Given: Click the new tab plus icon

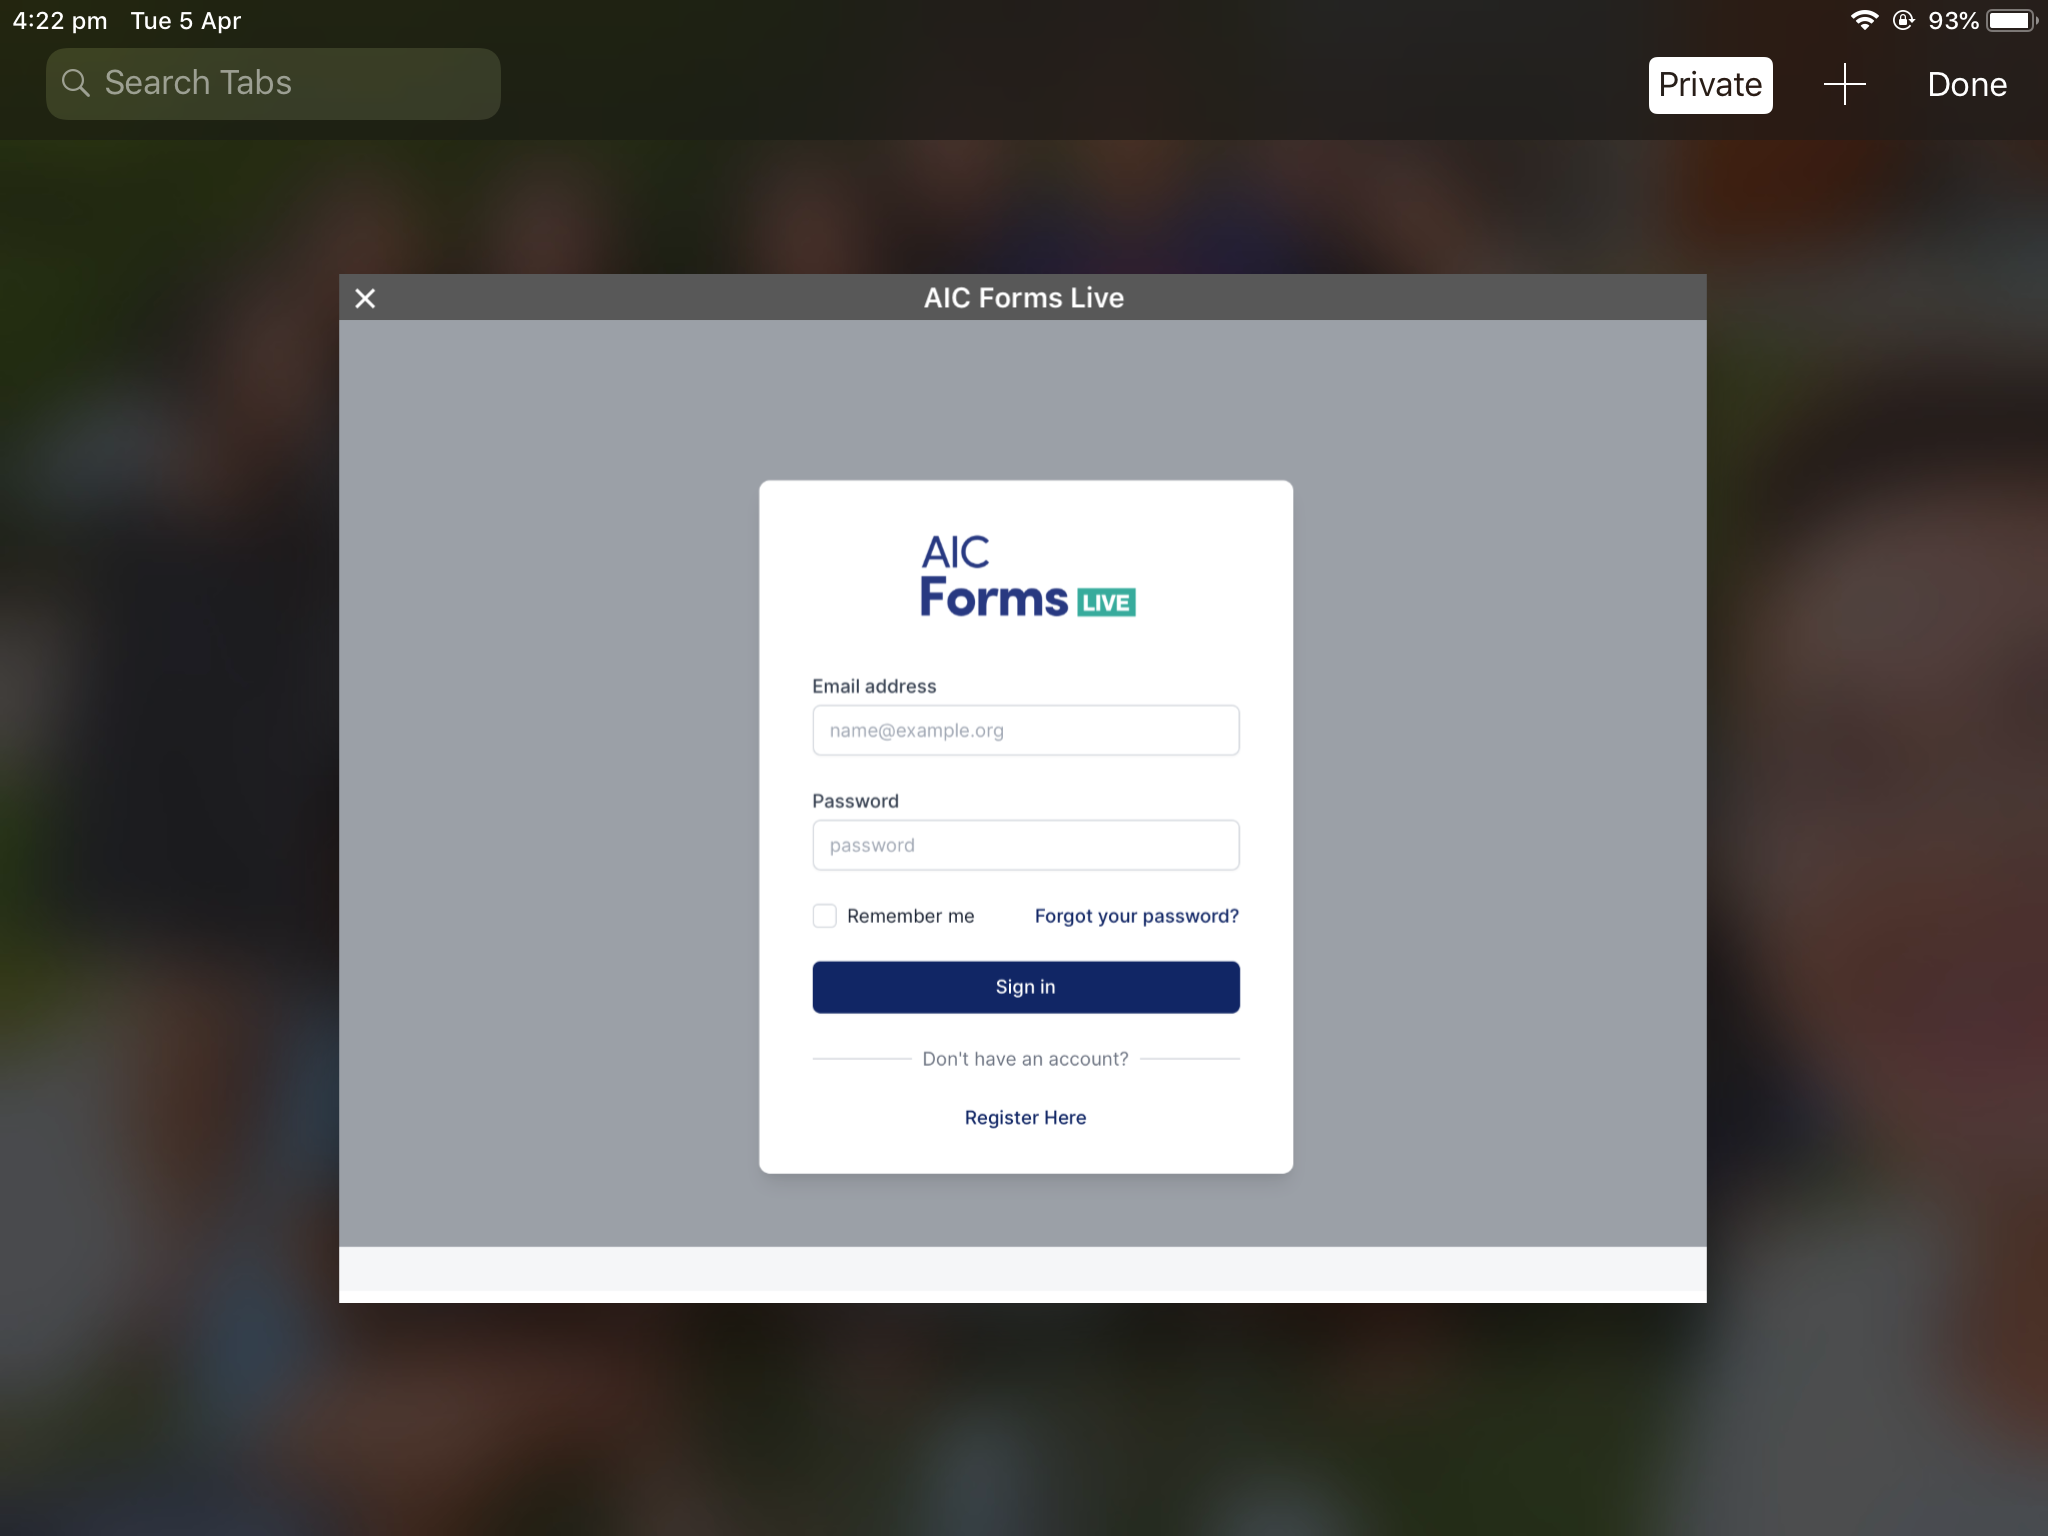Looking at the screenshot, I should [1845, 84].
